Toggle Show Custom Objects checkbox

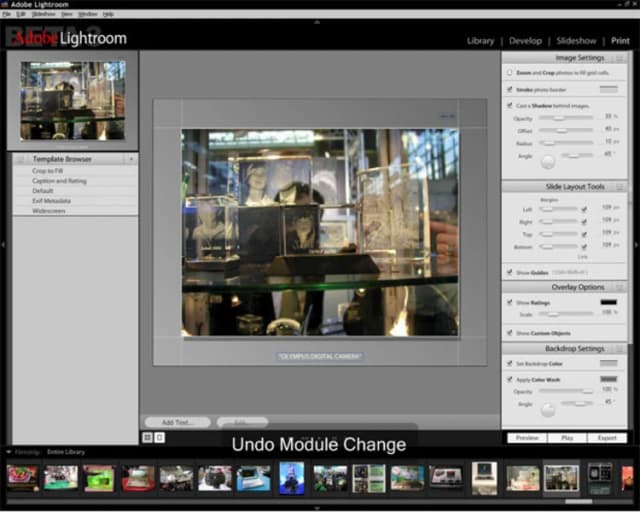coord(510,333)
